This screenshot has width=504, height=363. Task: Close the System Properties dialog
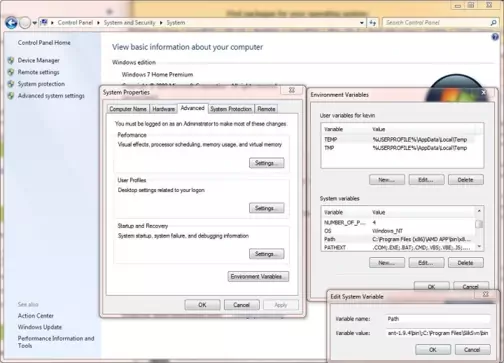(292, 90)
